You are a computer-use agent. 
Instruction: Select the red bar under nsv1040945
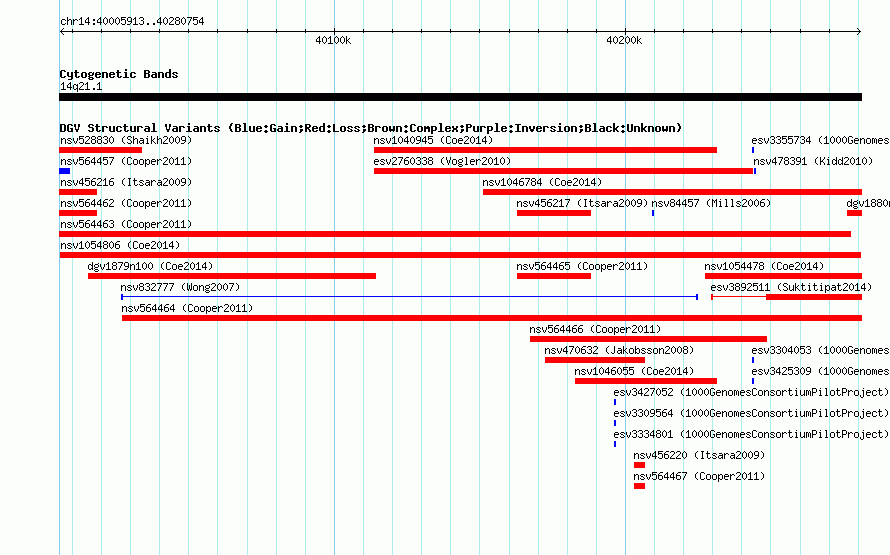pos(545,150)
